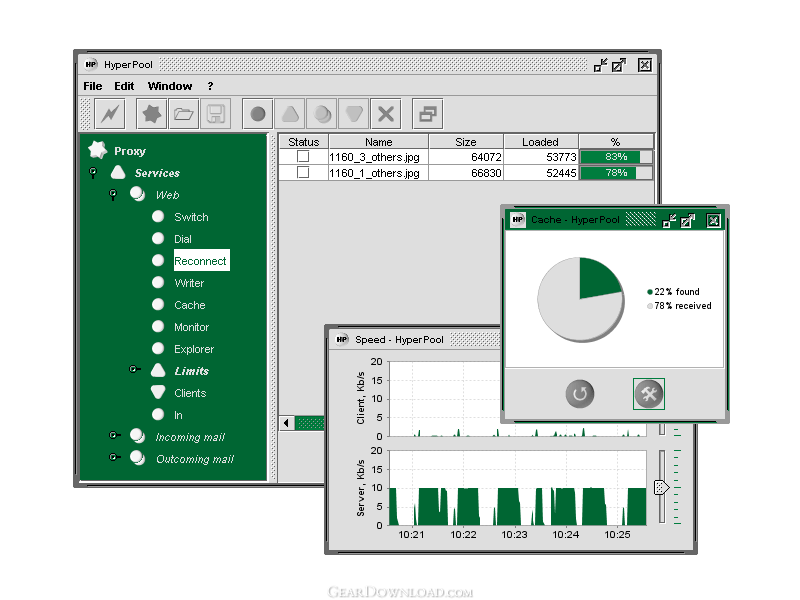Click the 78% progress bar
This screenshot has height=600, width=800.
[616, 173]
